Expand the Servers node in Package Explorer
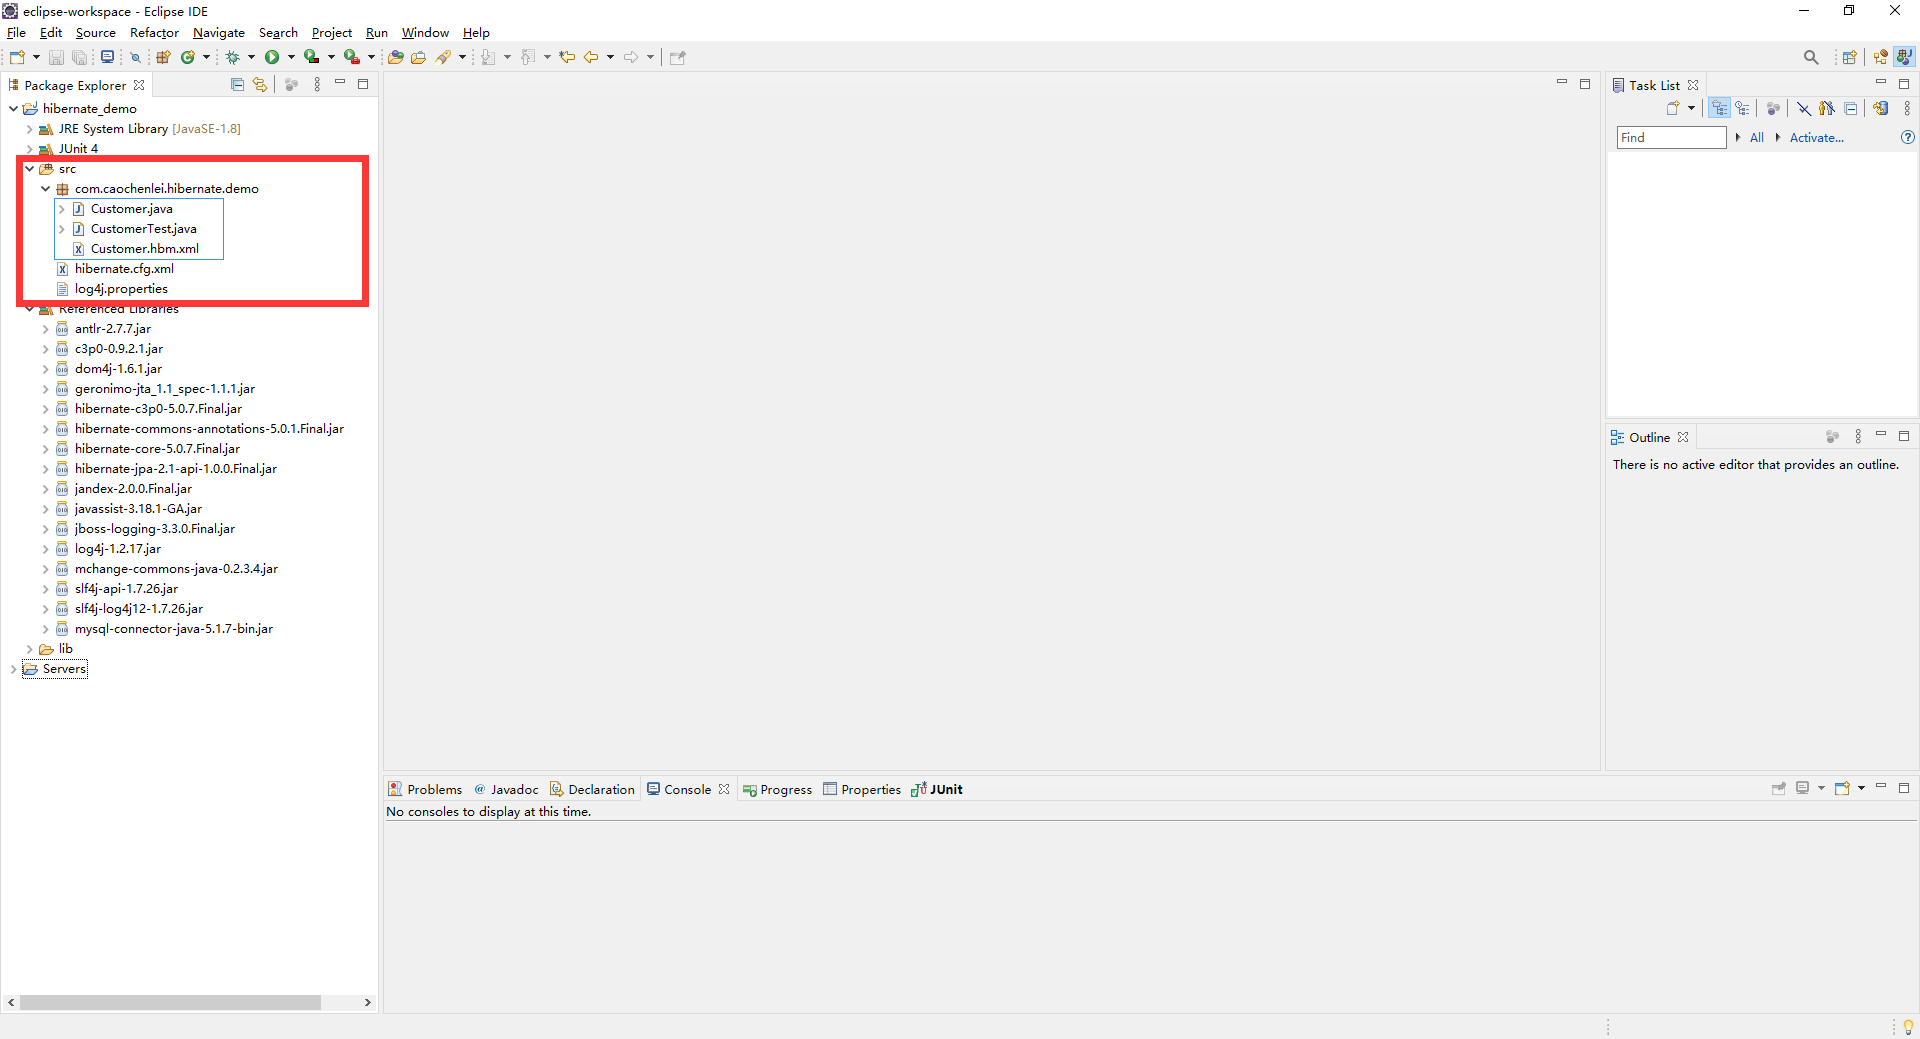This screenshot has width=1920, height=1039. 13,669
